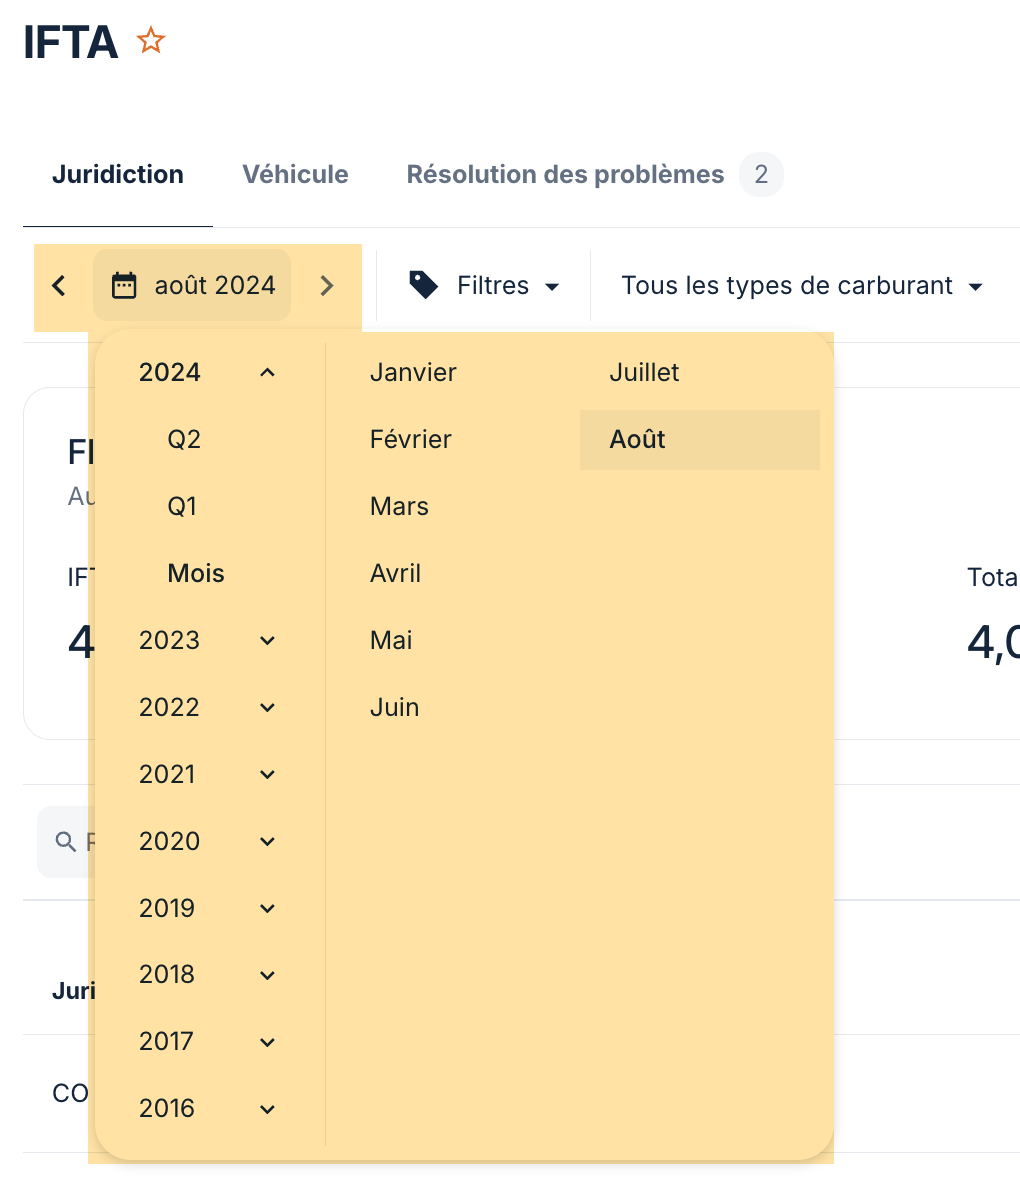
Task: Expand the 2023 year section
Action: click(x=267, y=641)
